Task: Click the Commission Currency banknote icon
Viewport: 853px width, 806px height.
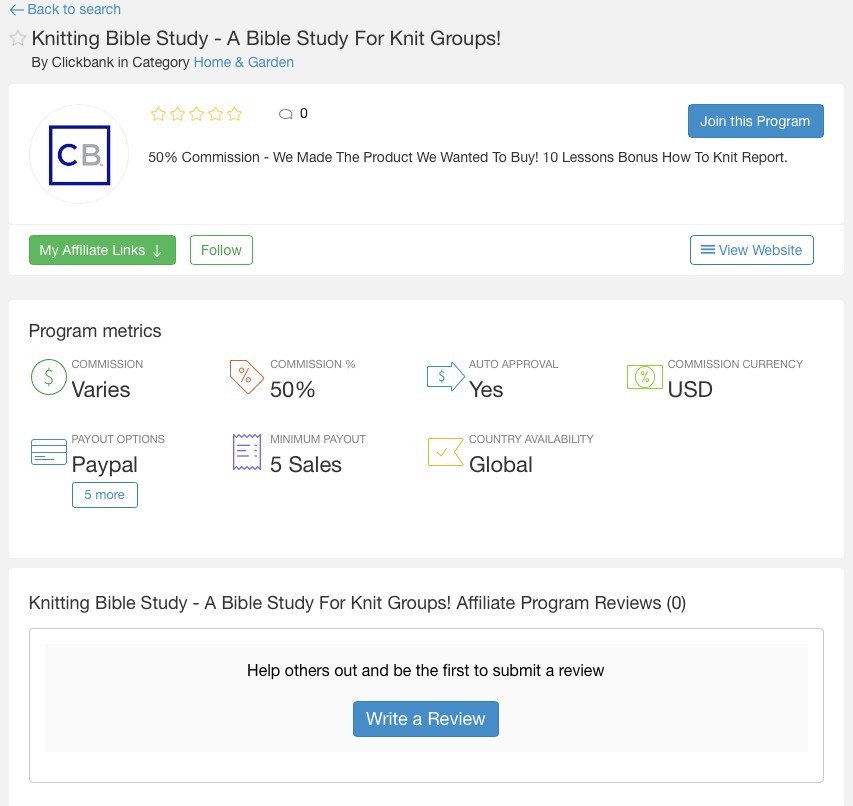Action: pos(645,376)
